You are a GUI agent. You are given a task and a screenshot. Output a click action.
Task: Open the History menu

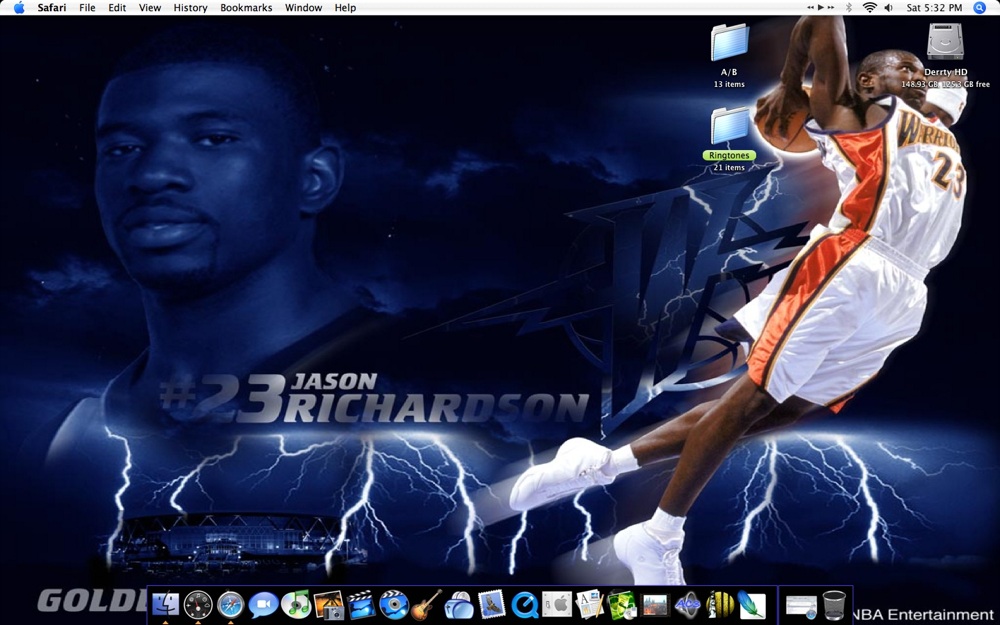(191, 8)
